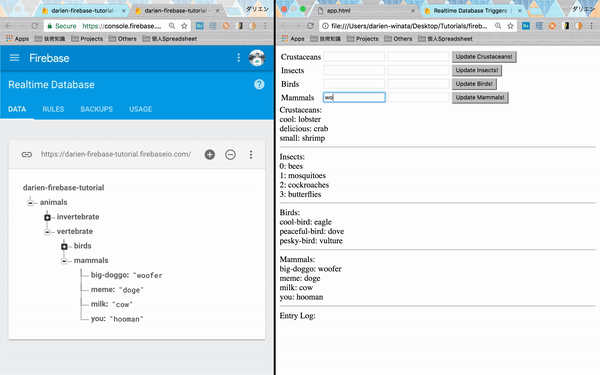Click zoom icon in right address bar

[x=498, y=26]
